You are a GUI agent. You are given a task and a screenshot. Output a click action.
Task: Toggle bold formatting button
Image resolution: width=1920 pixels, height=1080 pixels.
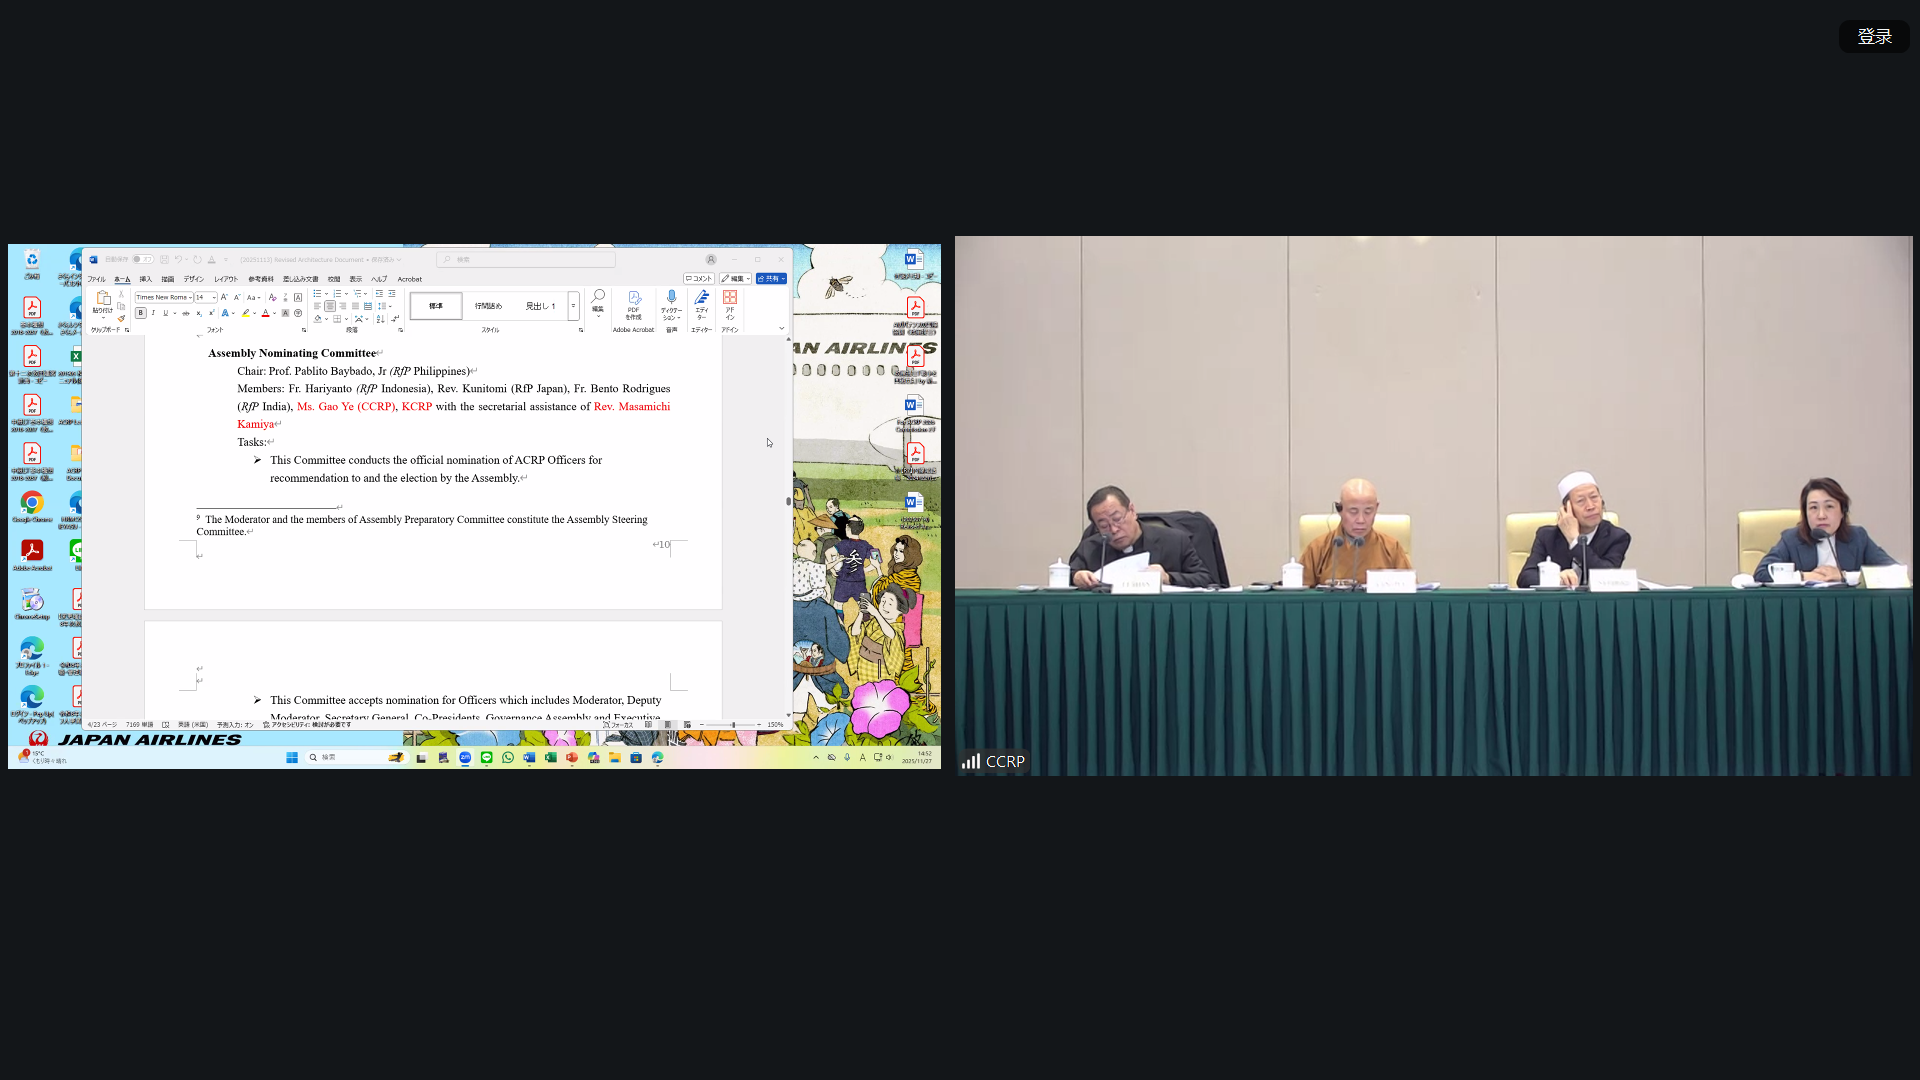click(141, 313)
